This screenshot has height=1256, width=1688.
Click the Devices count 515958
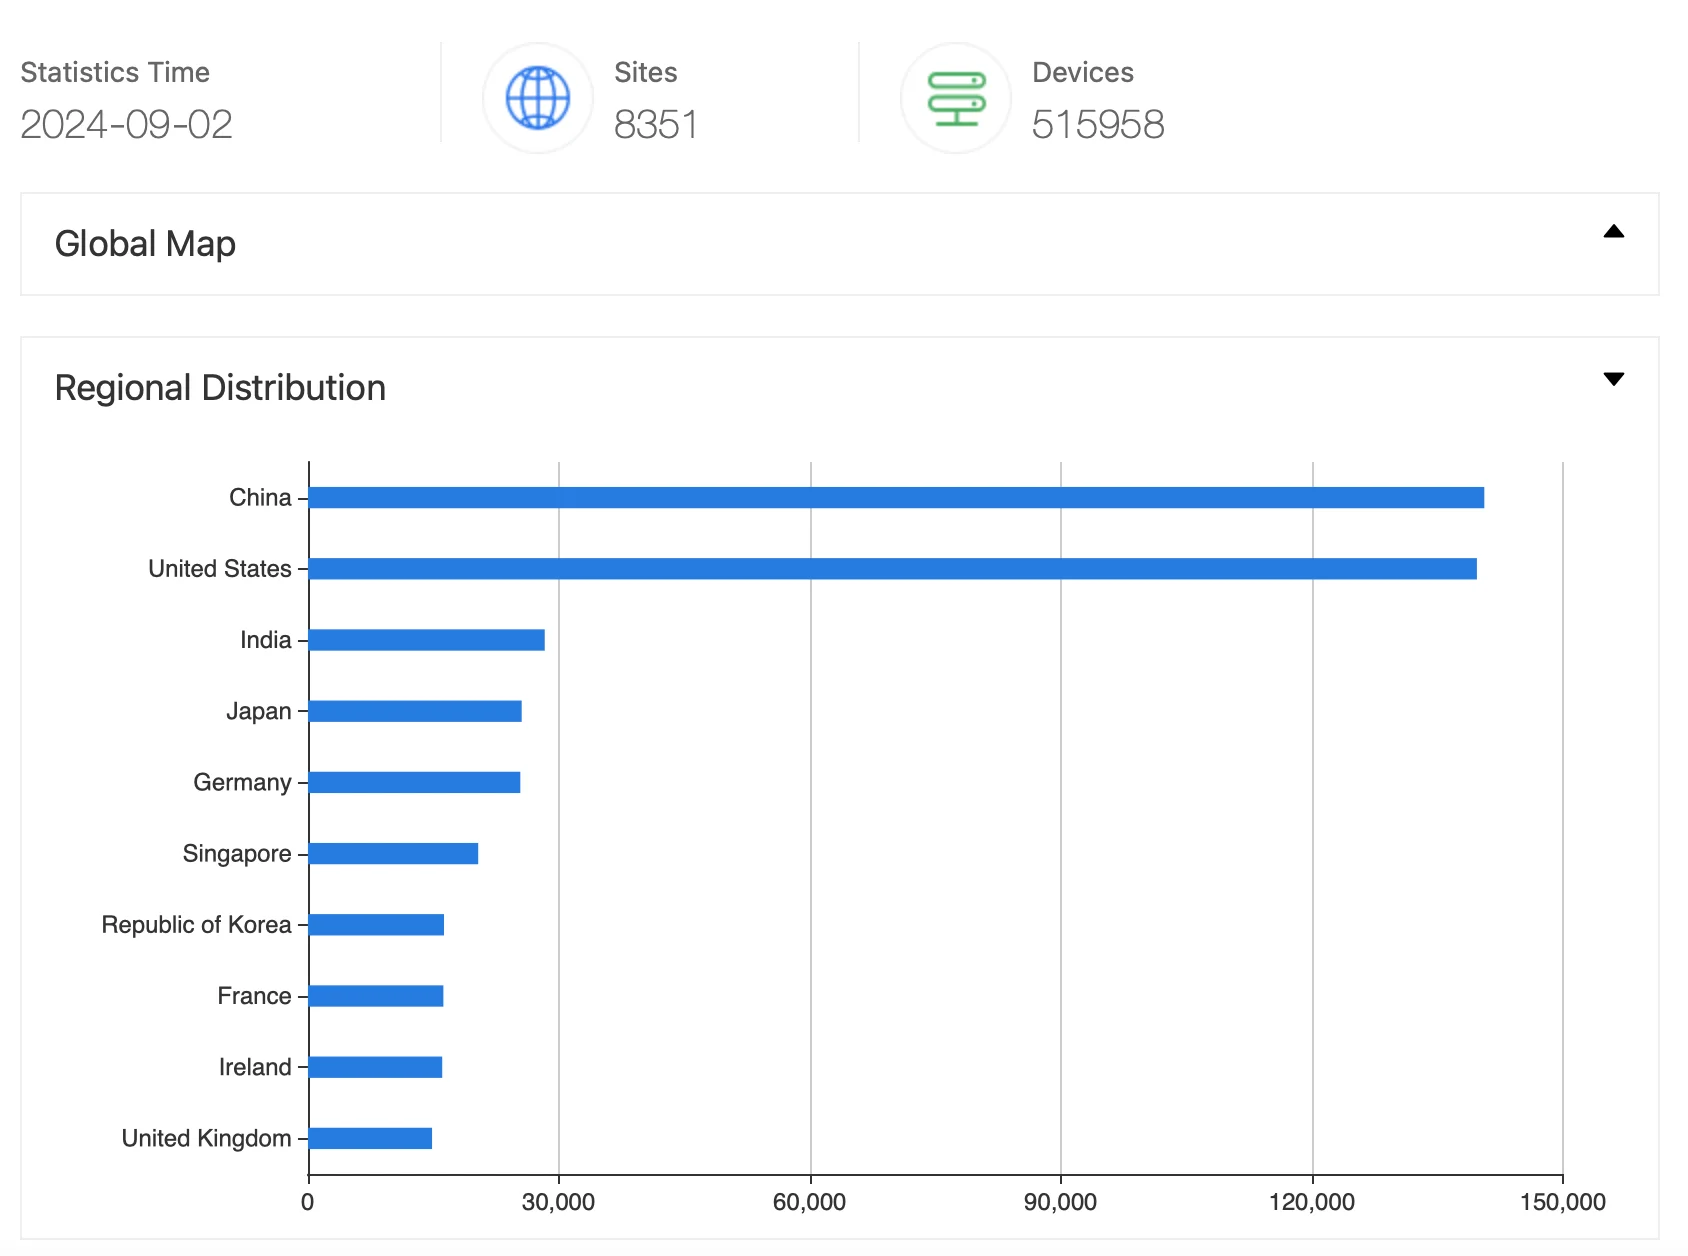tap(1098, 124)
